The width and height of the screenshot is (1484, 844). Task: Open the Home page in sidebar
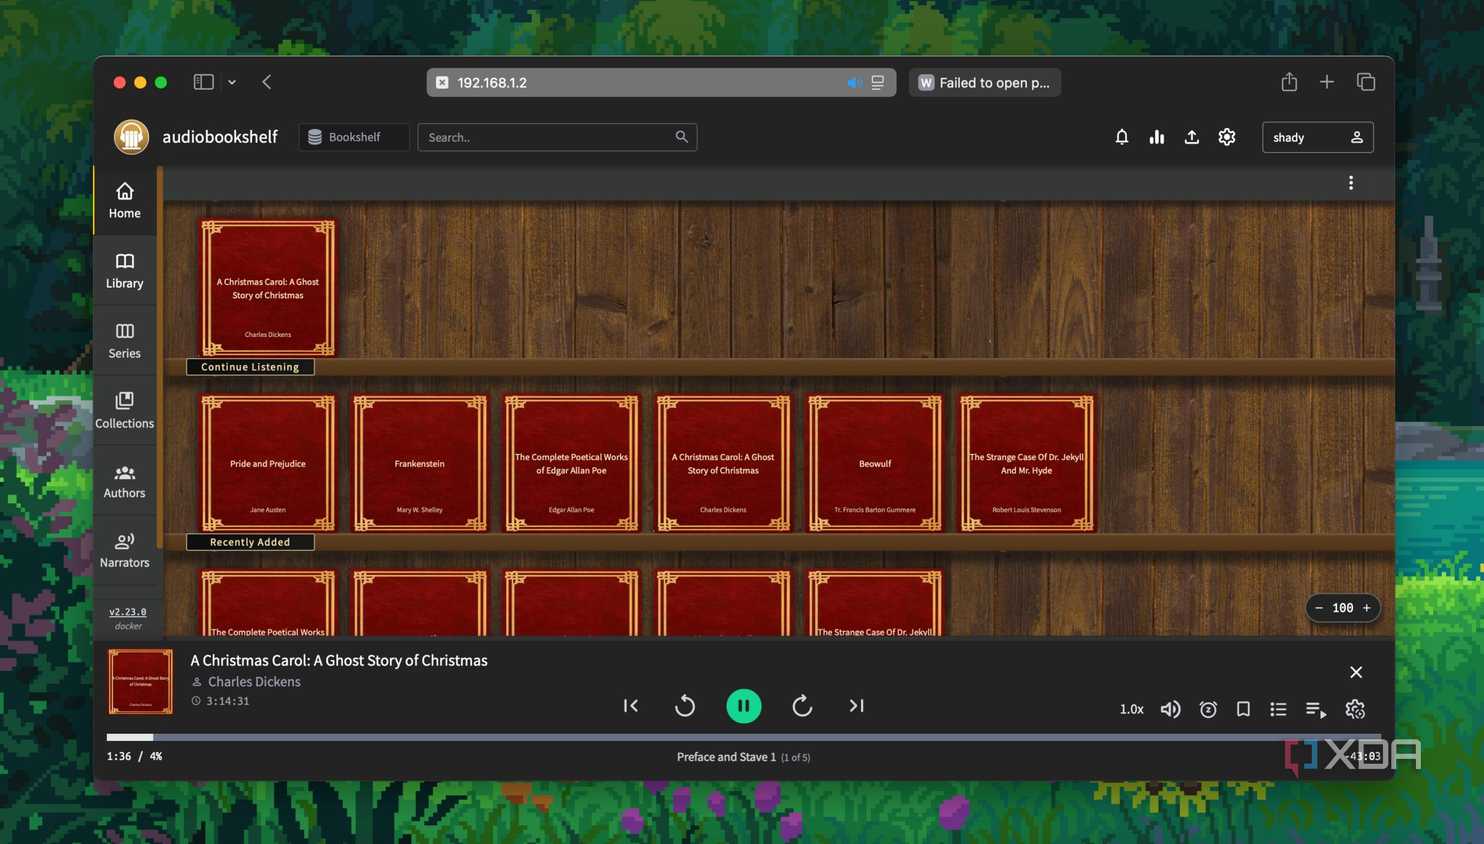(124, 200)
